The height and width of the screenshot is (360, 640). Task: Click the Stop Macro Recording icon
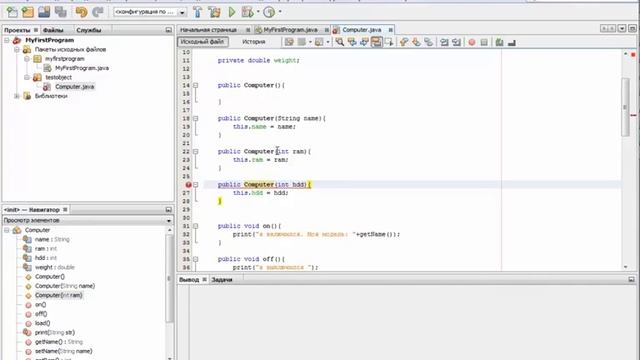click(x=484, y=42)
